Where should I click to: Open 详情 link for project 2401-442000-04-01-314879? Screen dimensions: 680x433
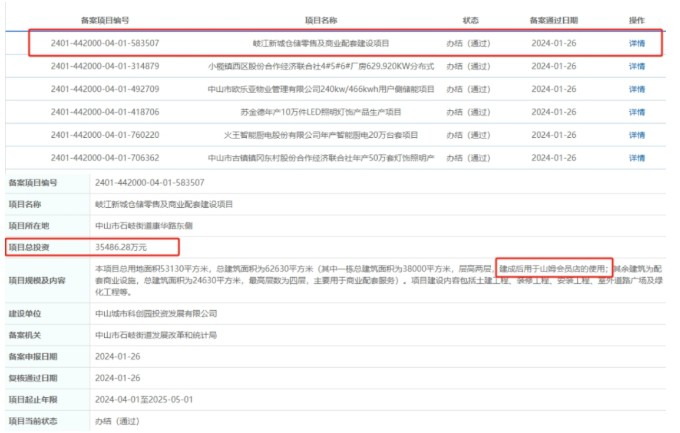click(x=636, y=67)
